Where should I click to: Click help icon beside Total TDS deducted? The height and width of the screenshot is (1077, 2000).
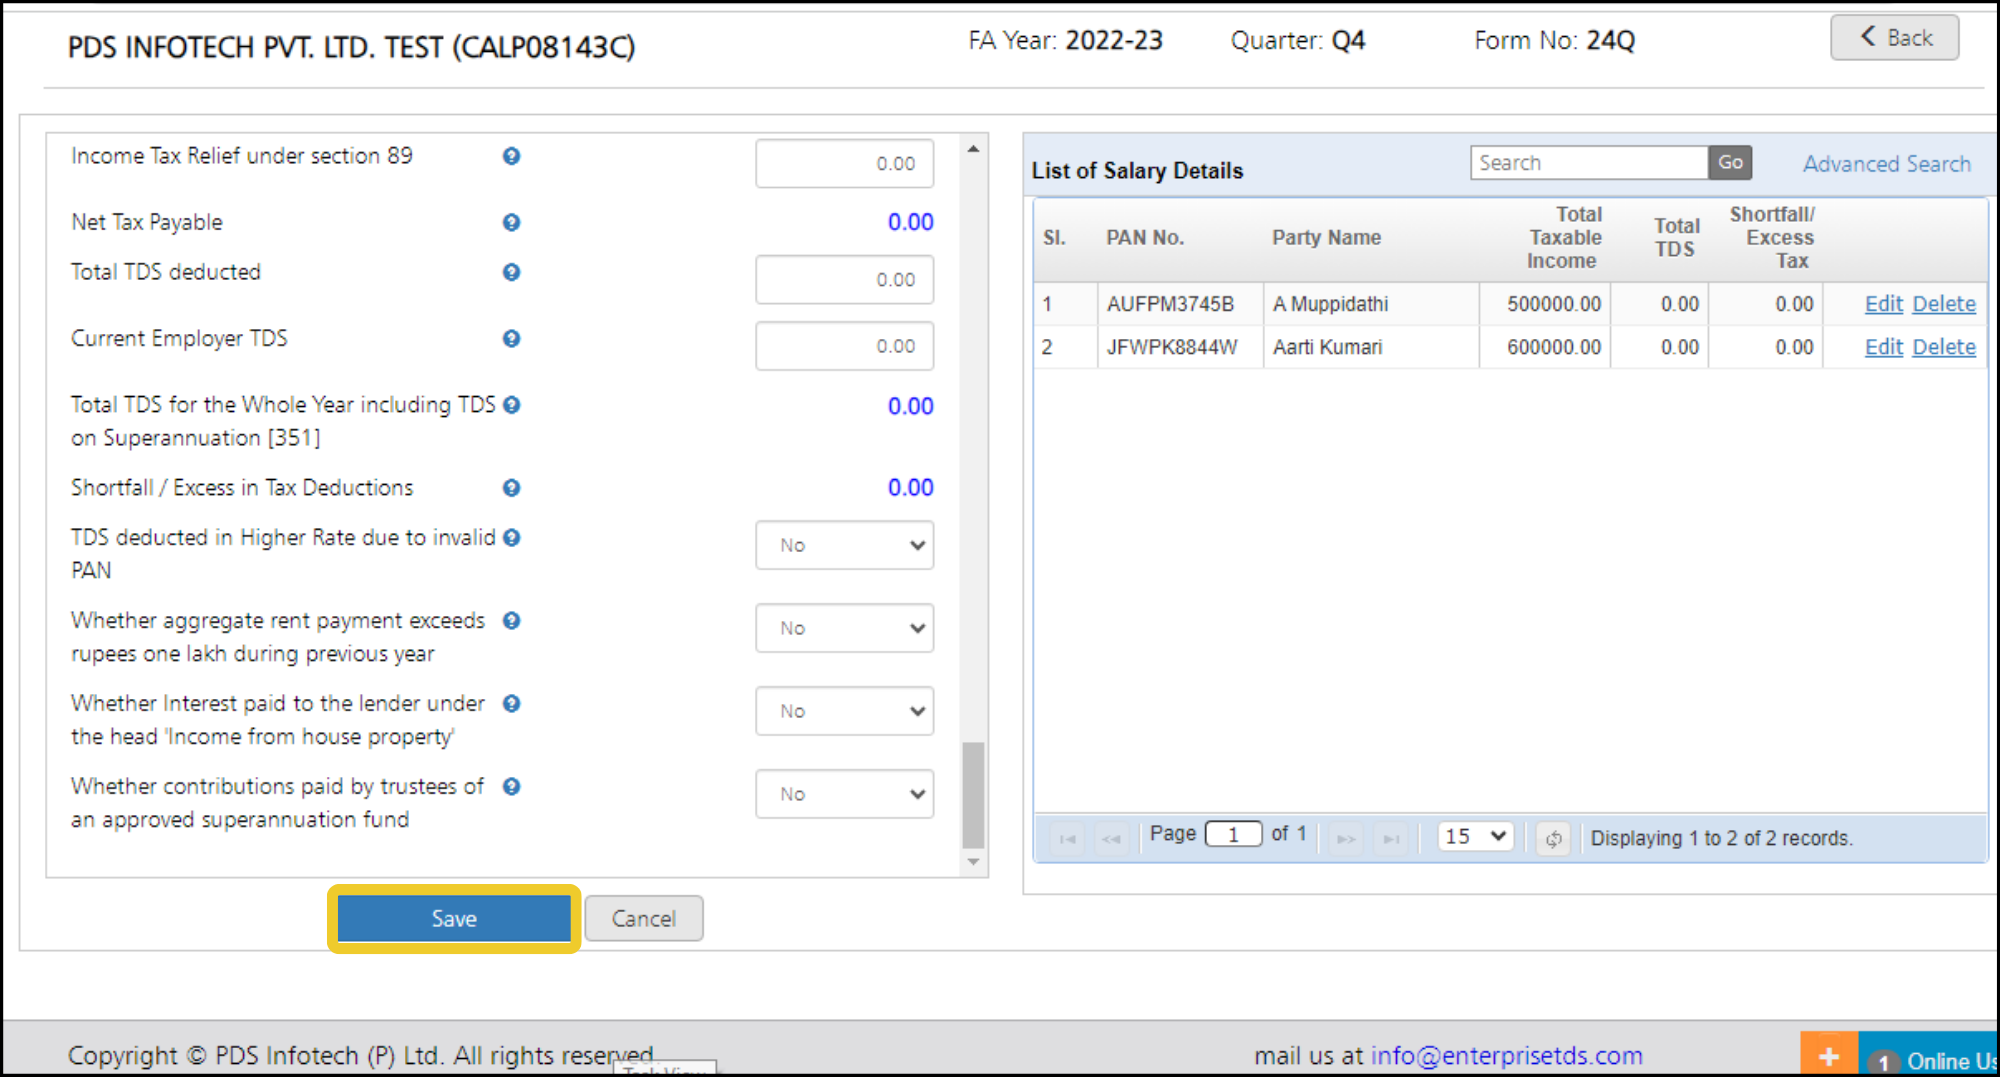coord(511,272)
